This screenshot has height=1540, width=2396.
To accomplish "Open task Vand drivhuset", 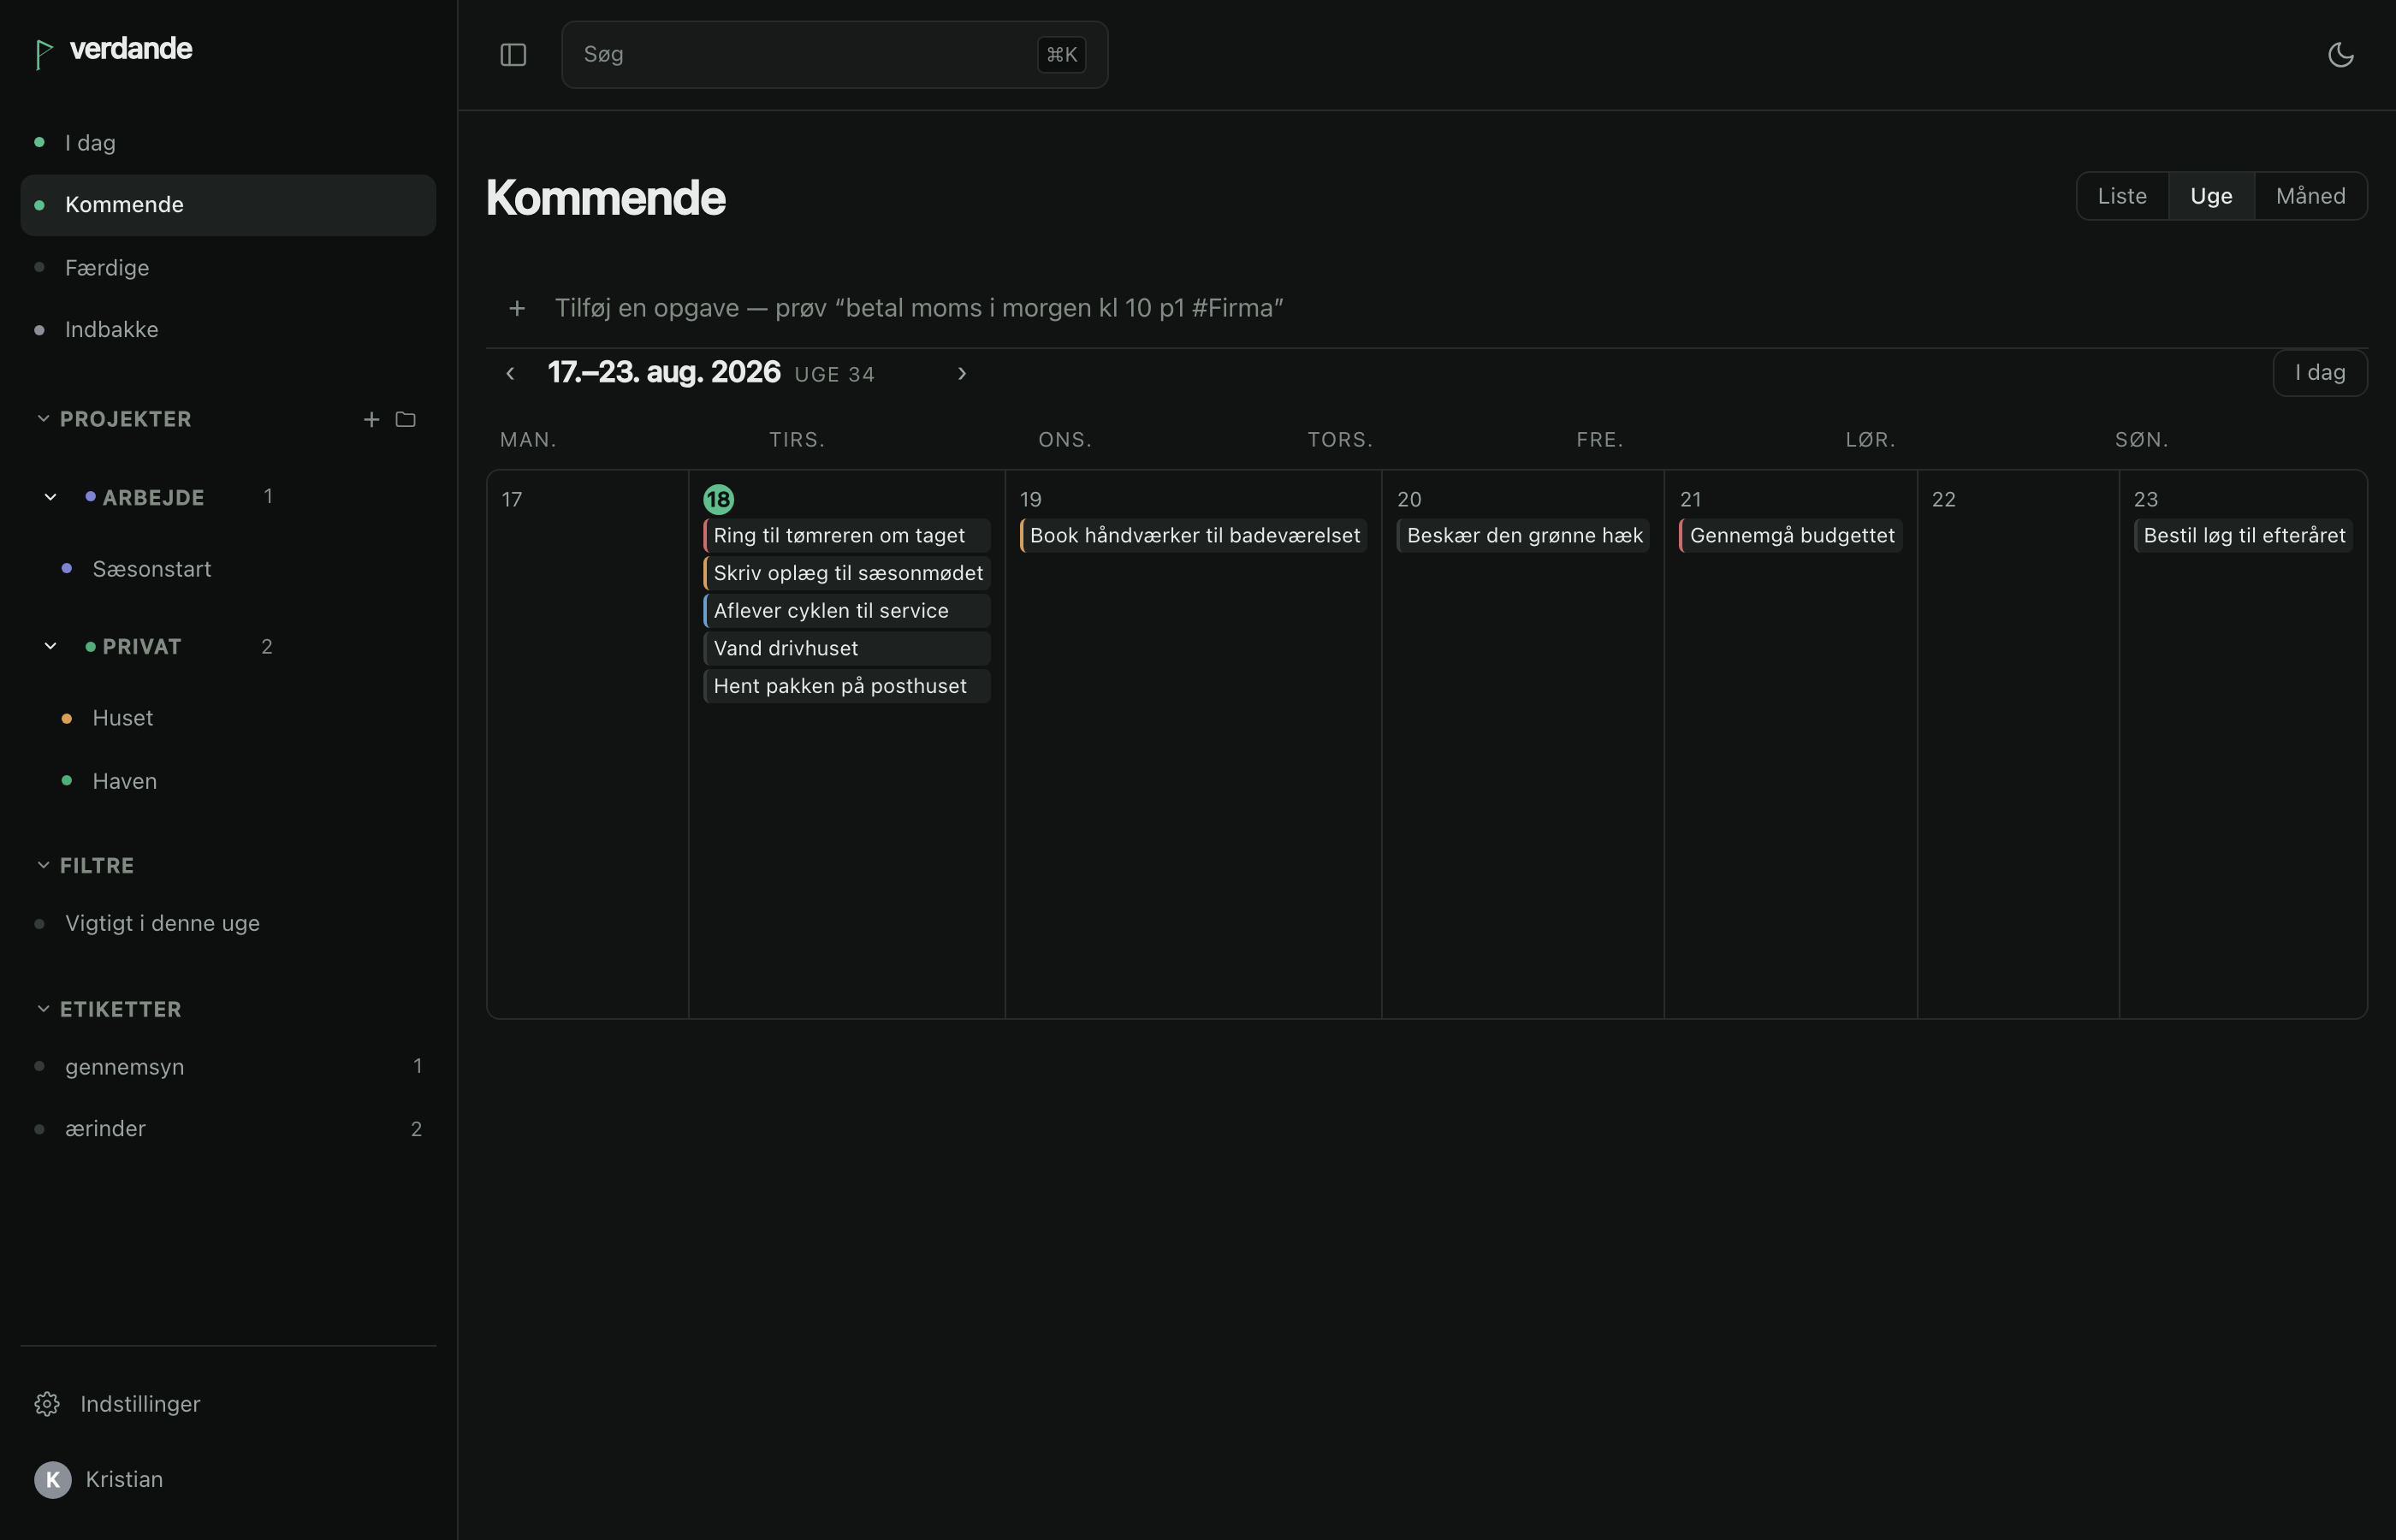I will (x=847, y=648).
